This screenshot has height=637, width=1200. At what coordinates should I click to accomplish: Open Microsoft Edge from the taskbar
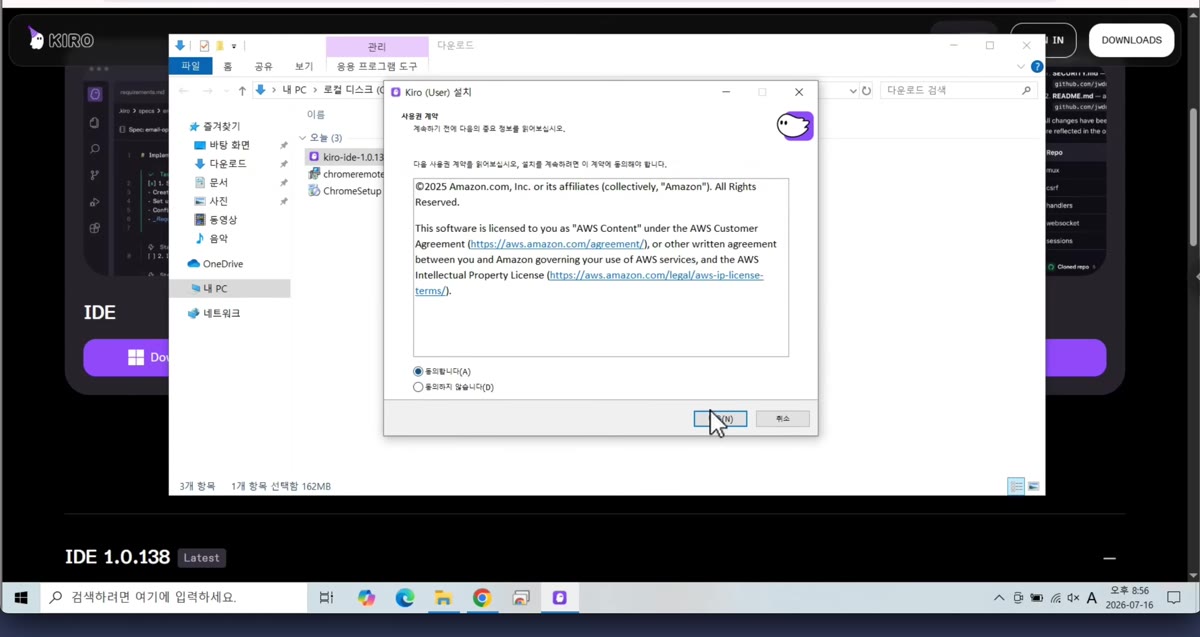click(x=404, y=598)
